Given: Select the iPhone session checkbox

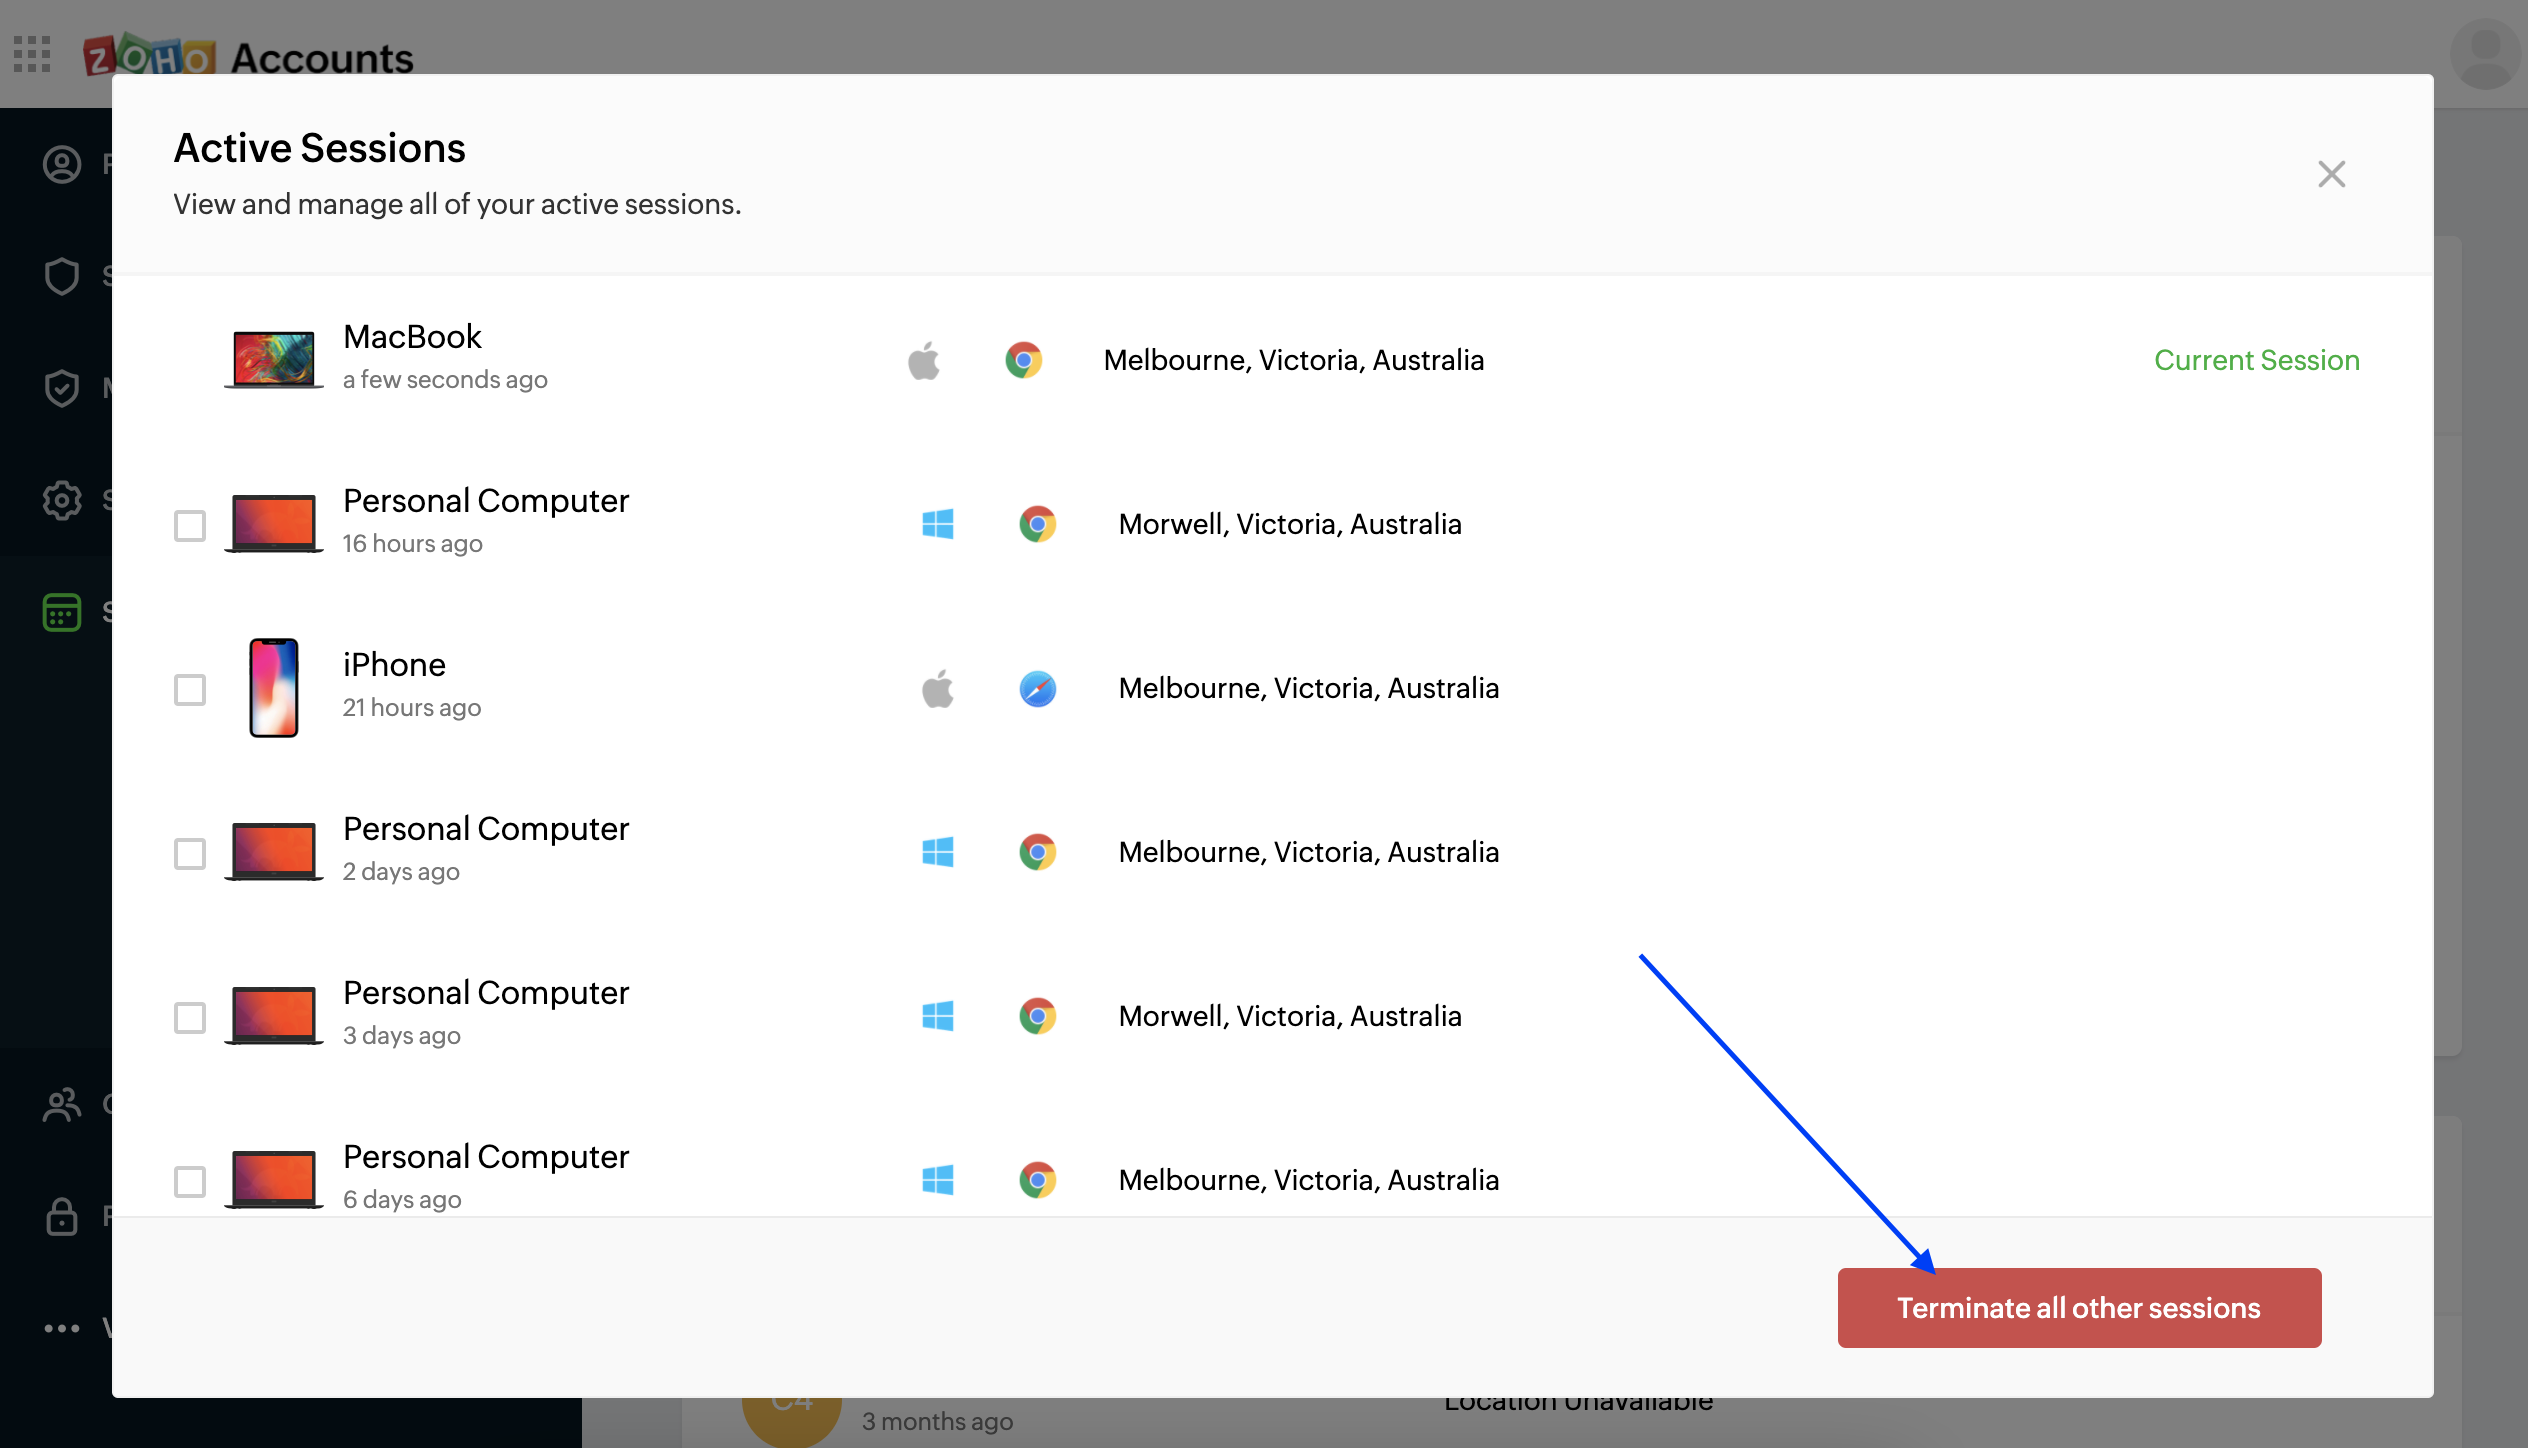Looking at the screenshot, I should [x=190, y=689].
